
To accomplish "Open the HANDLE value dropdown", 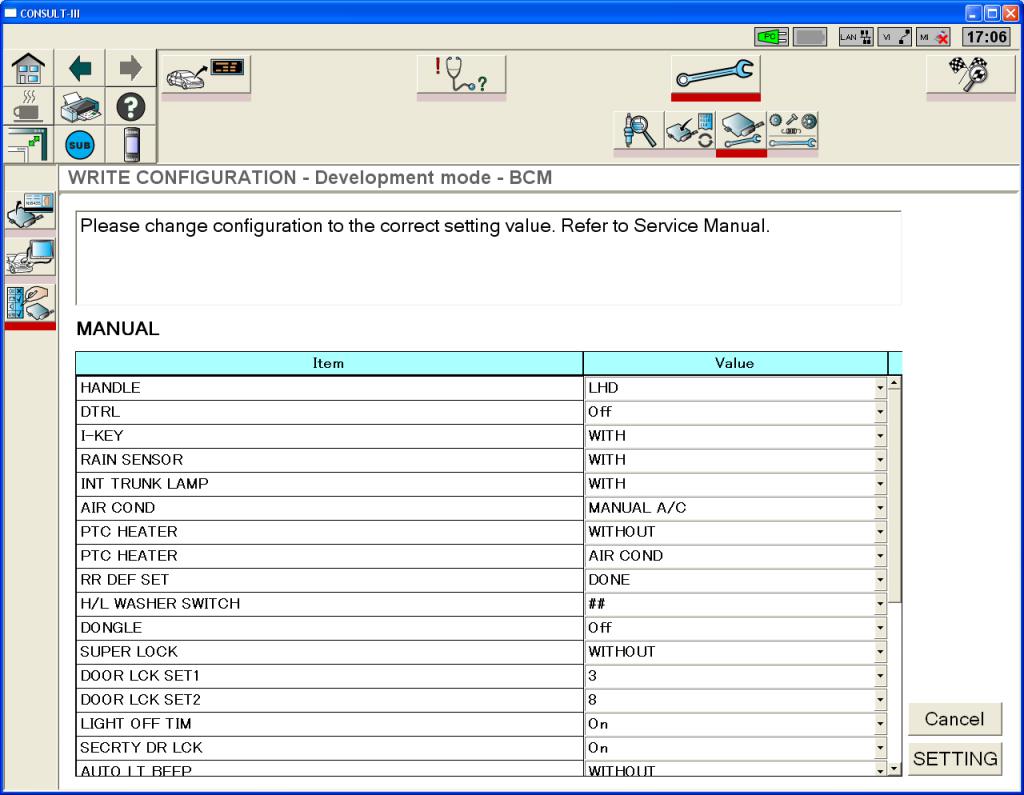I will (x=880, y=388).
